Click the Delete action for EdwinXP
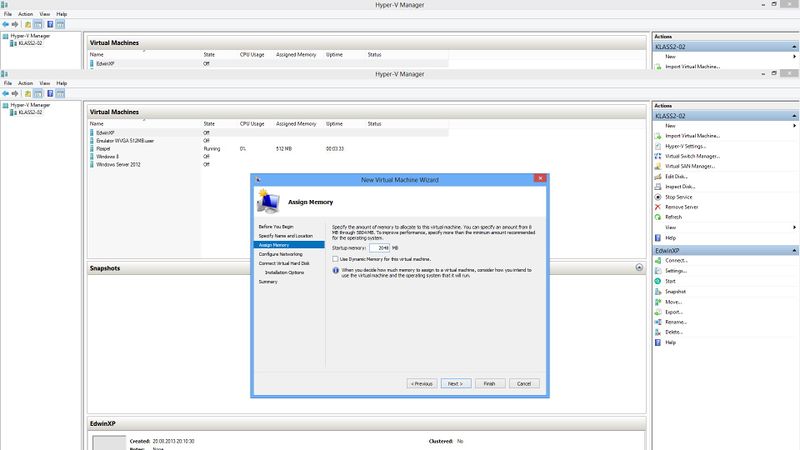 click(673, 332)
